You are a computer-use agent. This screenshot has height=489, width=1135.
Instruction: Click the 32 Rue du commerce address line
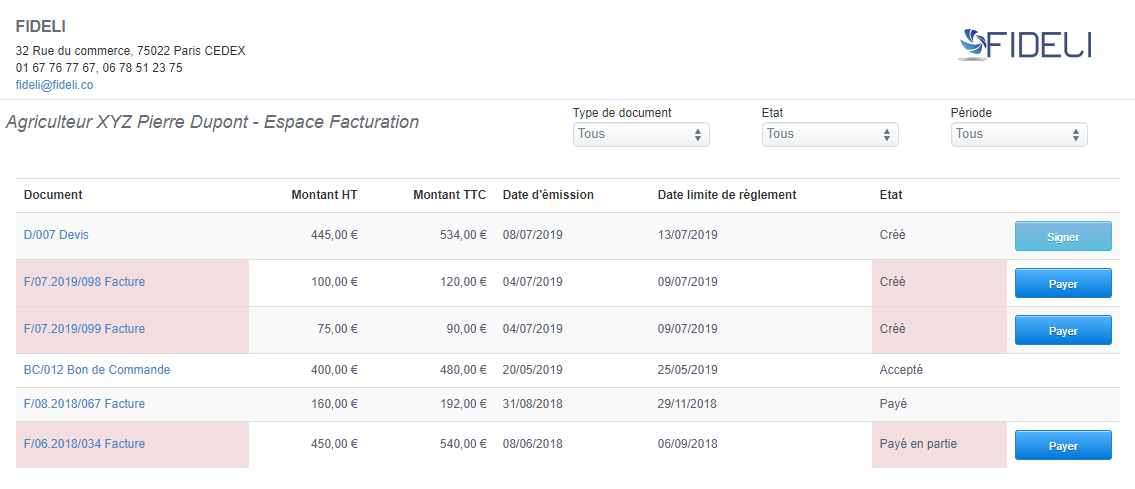click(x=130, y=51)
